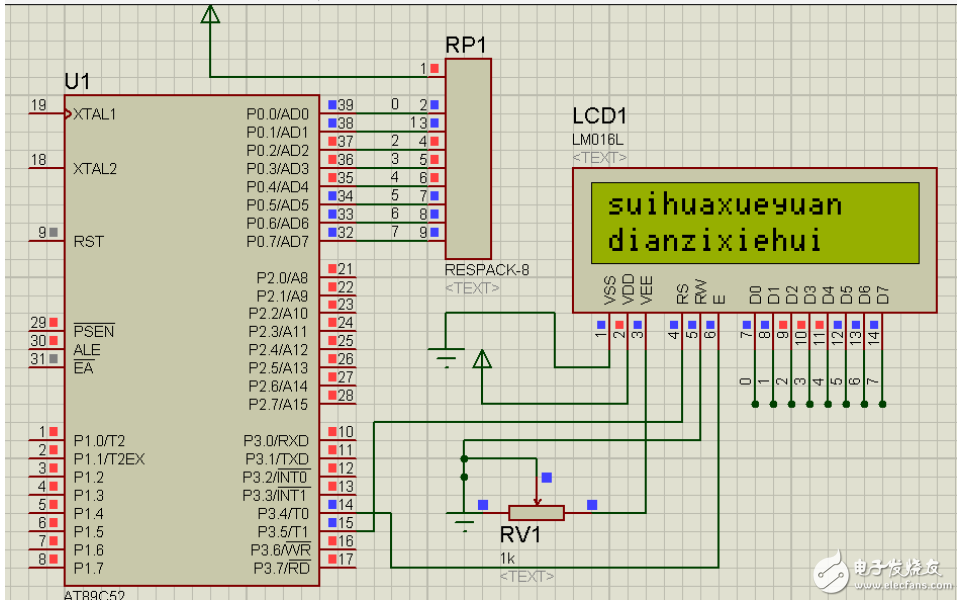This screenshot has height=602, width=961.
Task: Click the power arrow terminal beneath the LCD
Action: tap(483, 360)
